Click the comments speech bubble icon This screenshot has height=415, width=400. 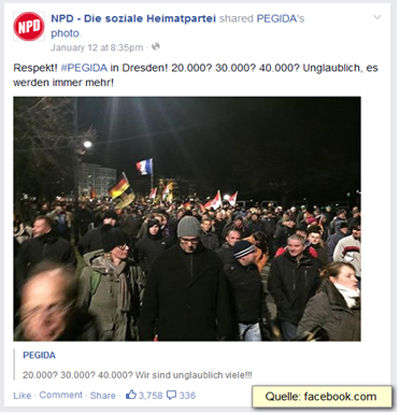[171, 395]
